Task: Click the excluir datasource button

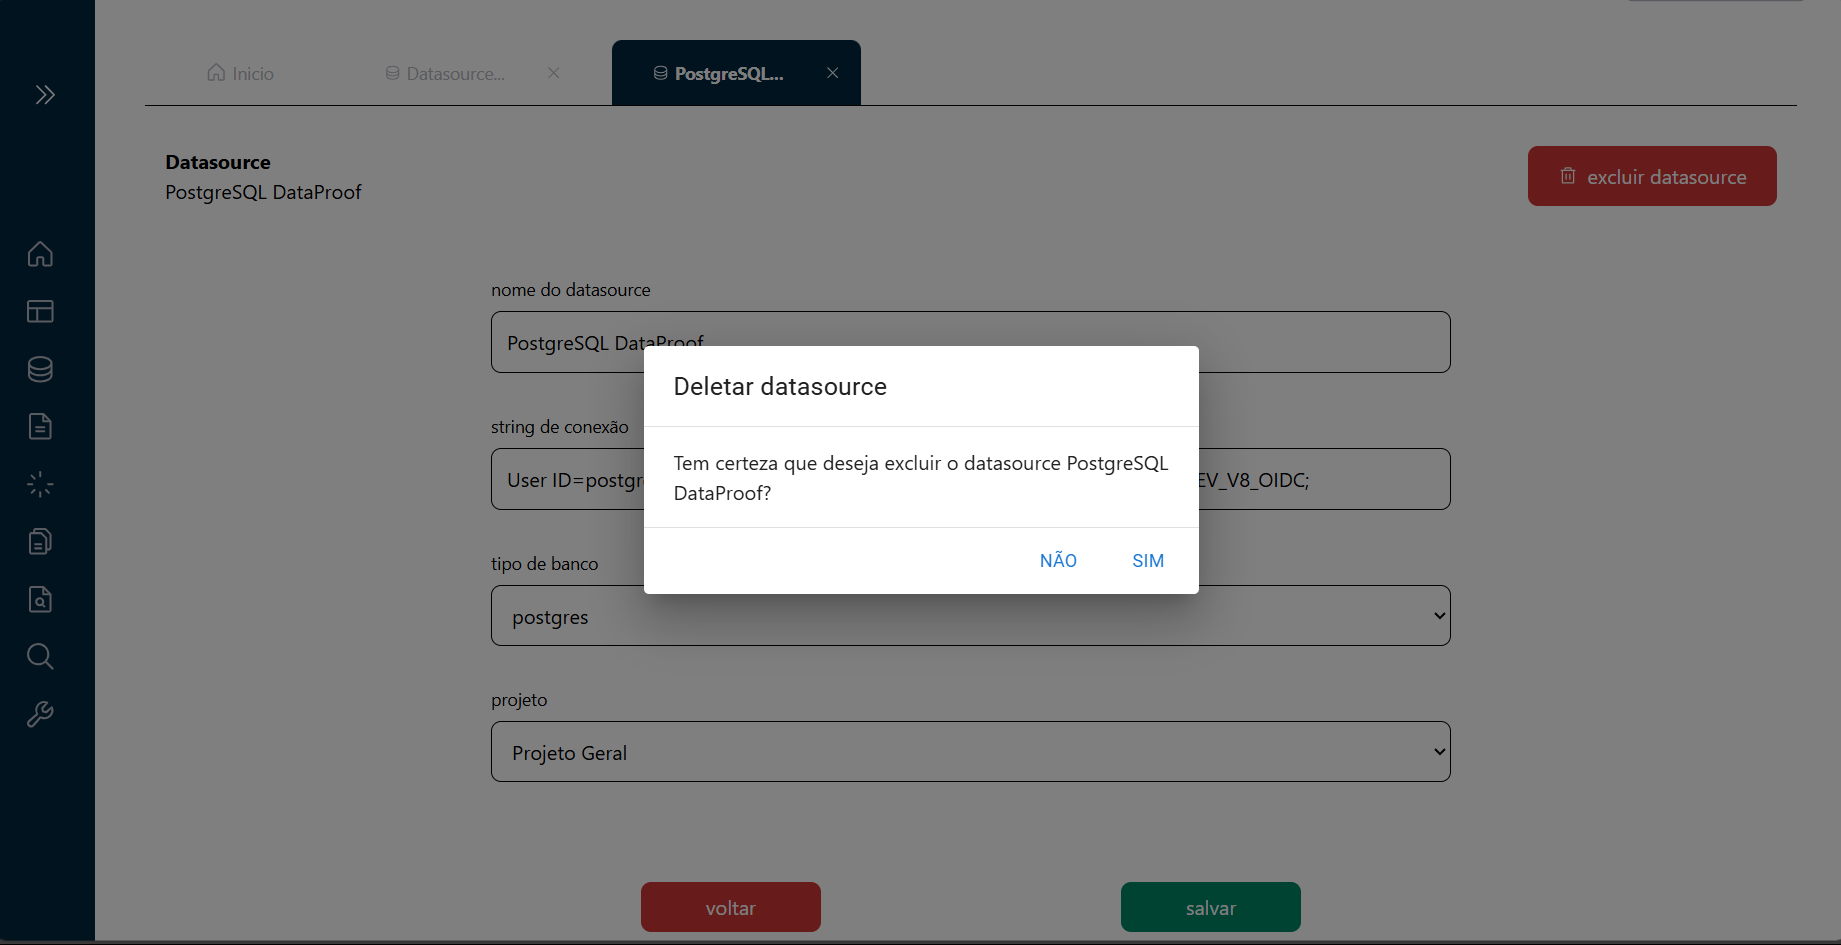Action: tap(1651, 177)
